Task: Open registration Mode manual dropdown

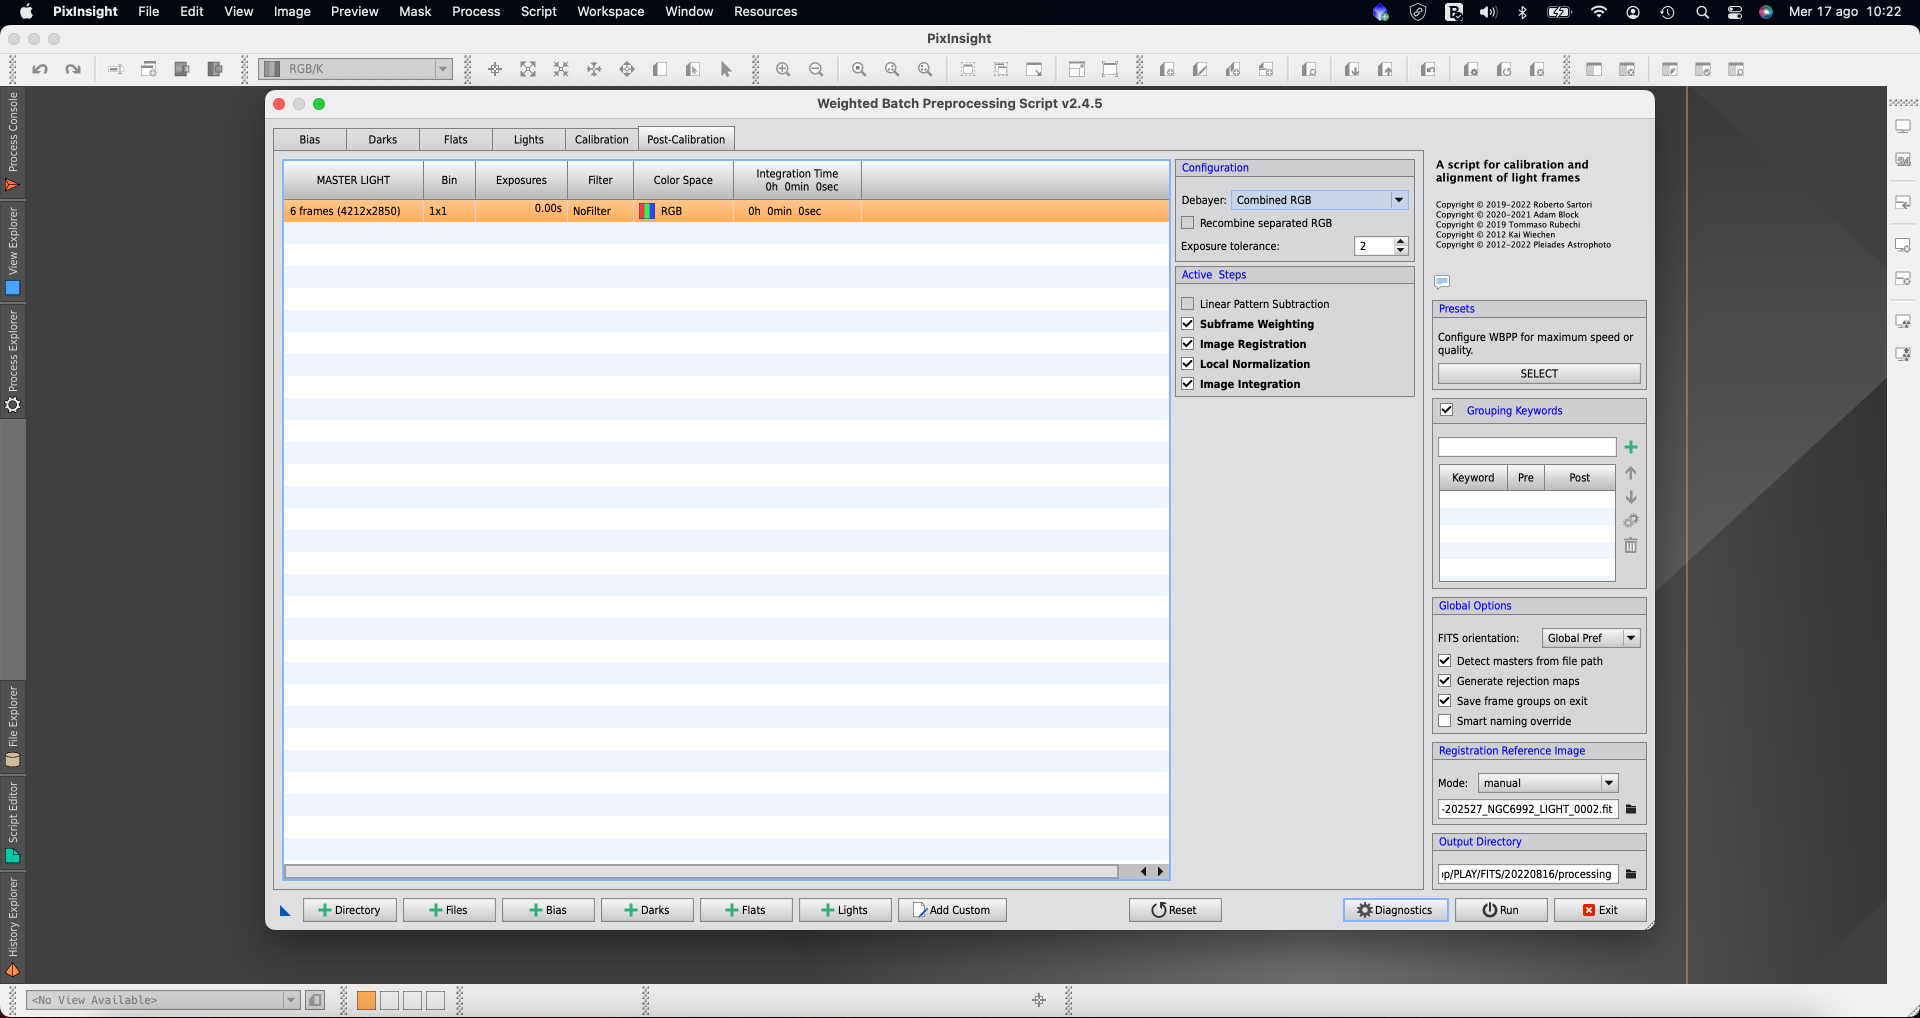Action: click(x=1548, y=783)
